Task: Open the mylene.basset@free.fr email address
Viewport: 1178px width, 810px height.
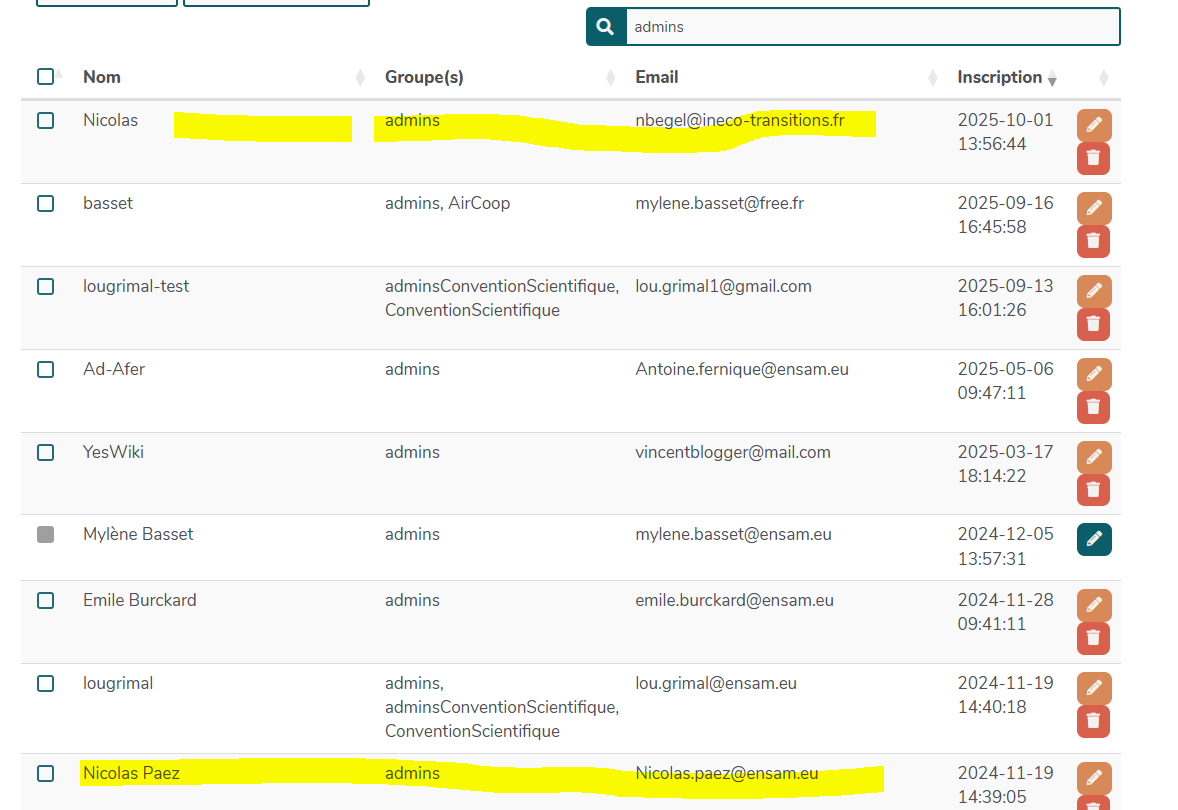Action: click(x=719, y=203)
